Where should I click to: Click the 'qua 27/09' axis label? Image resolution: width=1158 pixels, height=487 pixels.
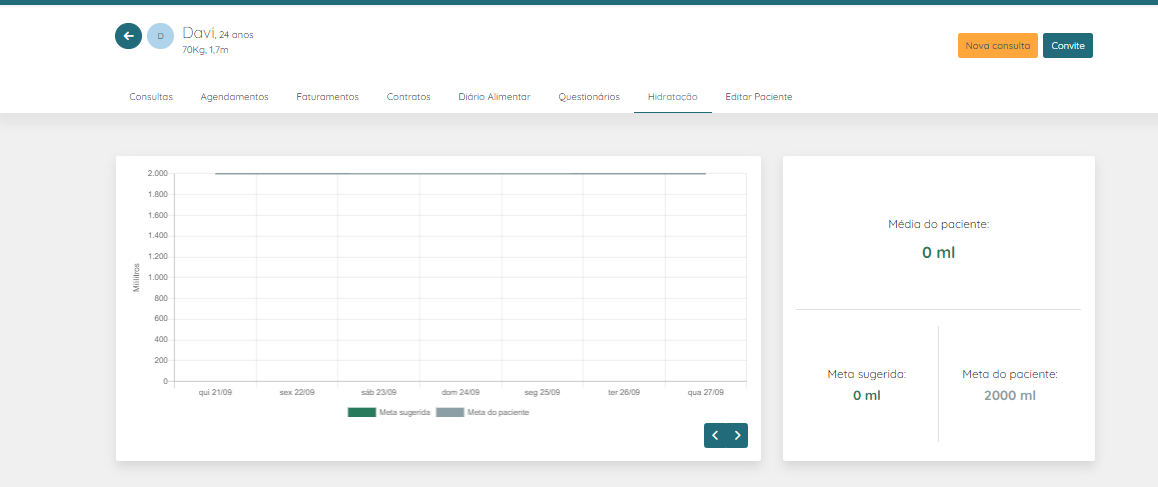(x=706, y=392)
